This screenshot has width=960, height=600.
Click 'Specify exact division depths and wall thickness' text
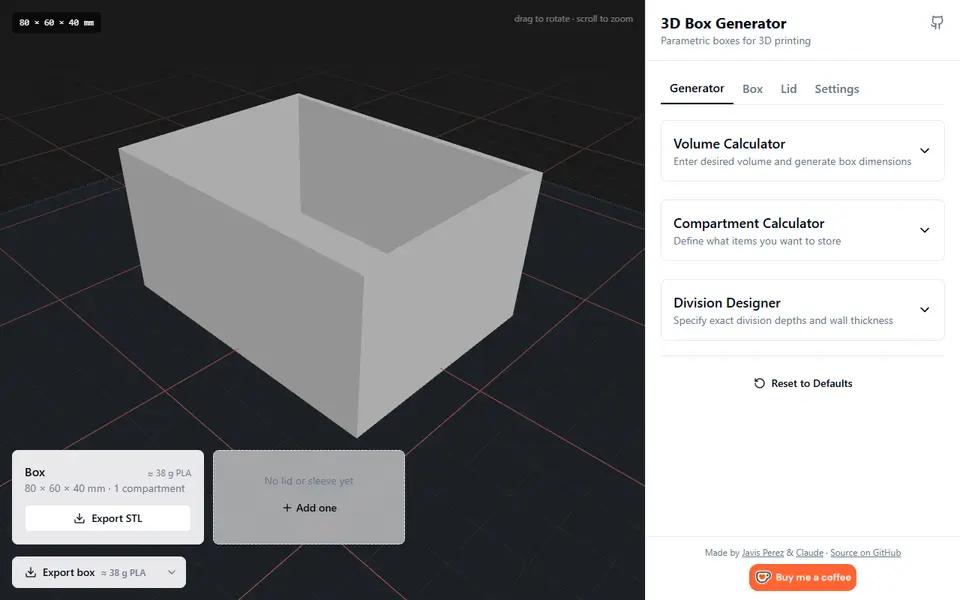[783, 321]
